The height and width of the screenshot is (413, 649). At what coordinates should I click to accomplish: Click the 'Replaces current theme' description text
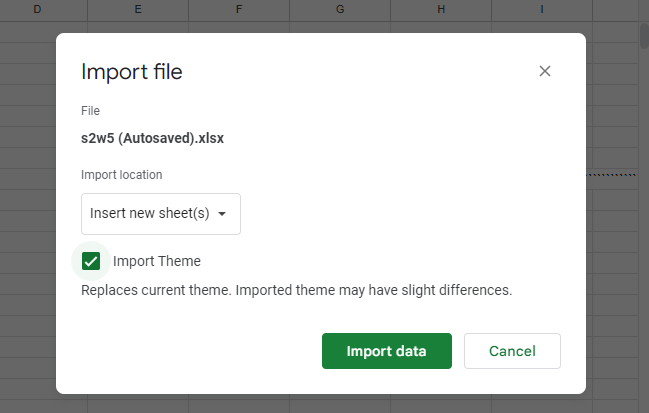[296, 291]
